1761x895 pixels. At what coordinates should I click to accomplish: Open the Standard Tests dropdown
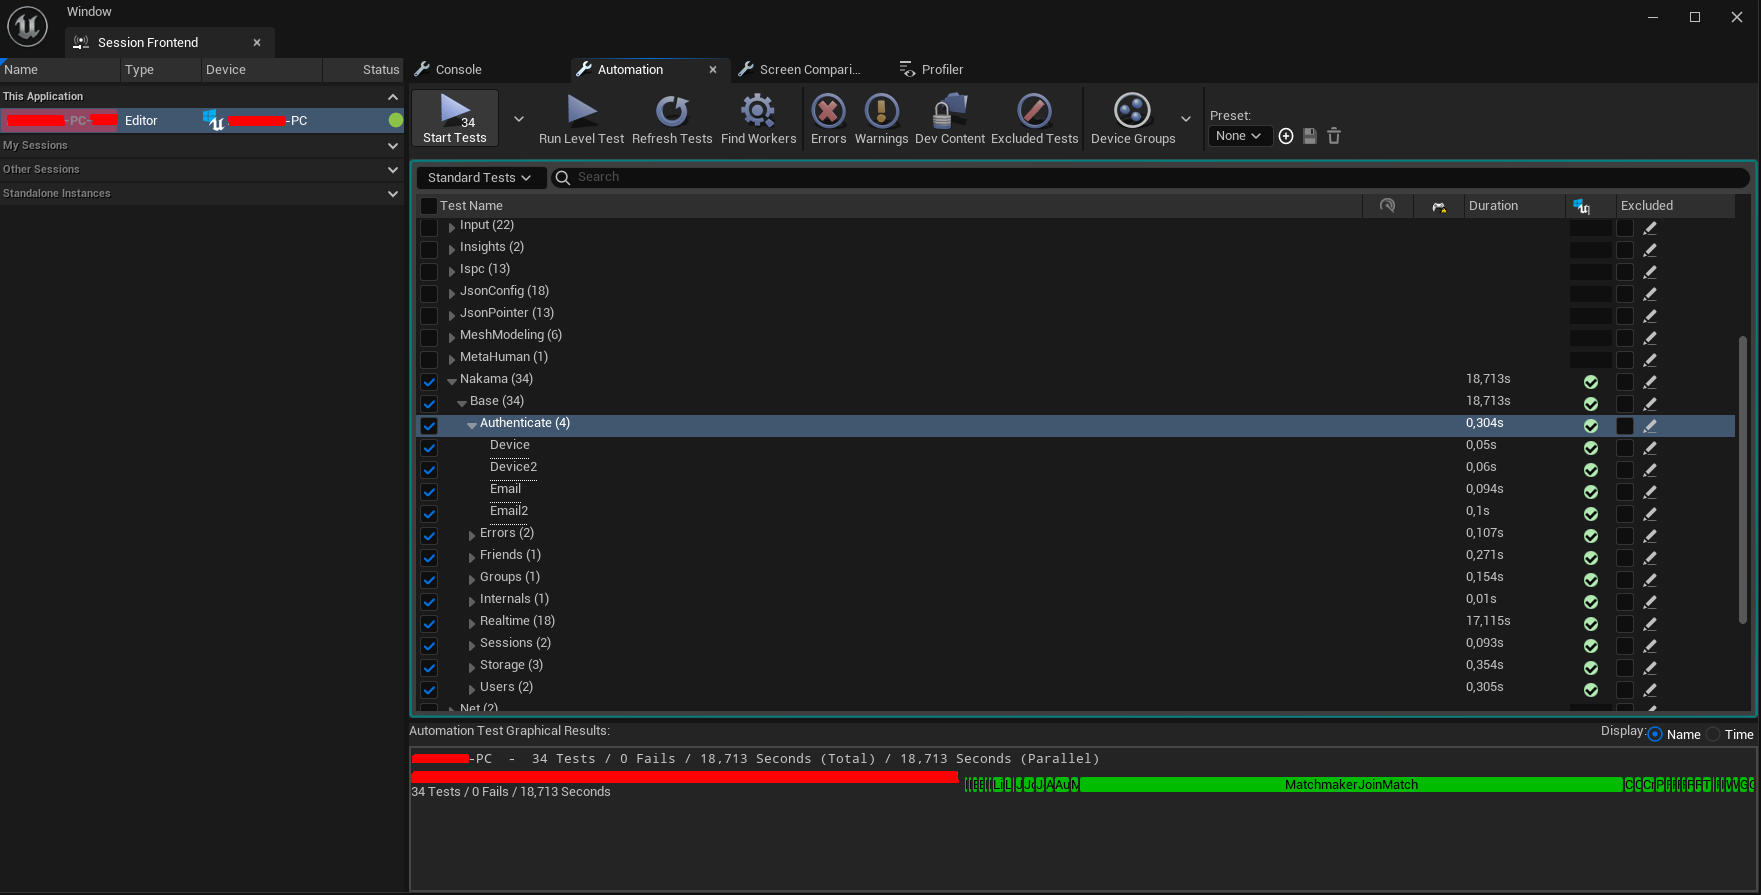coord(479,178)
